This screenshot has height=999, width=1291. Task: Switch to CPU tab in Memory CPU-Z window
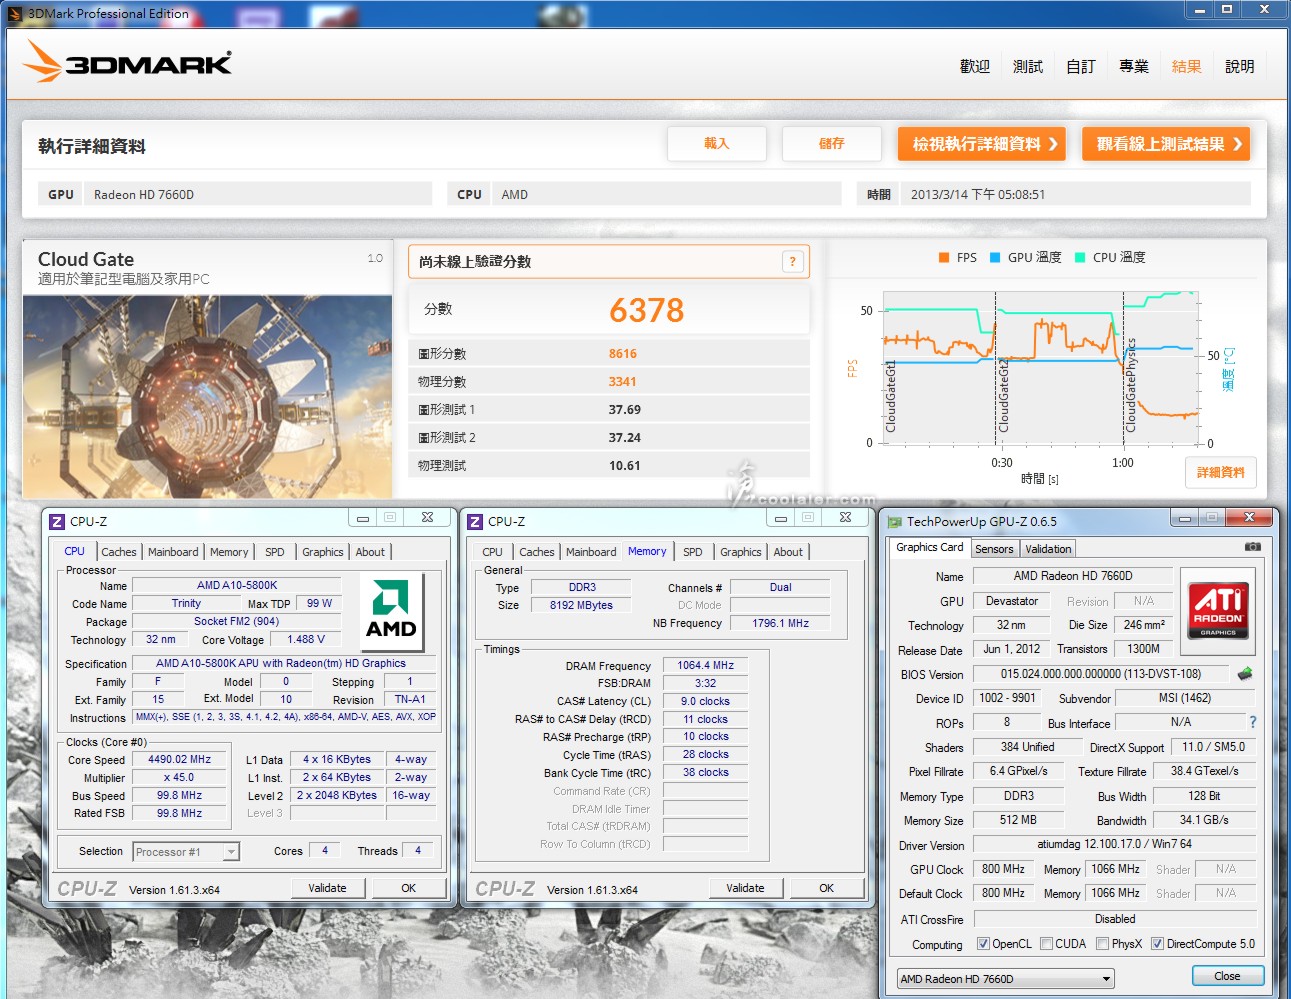coord(493,552)
